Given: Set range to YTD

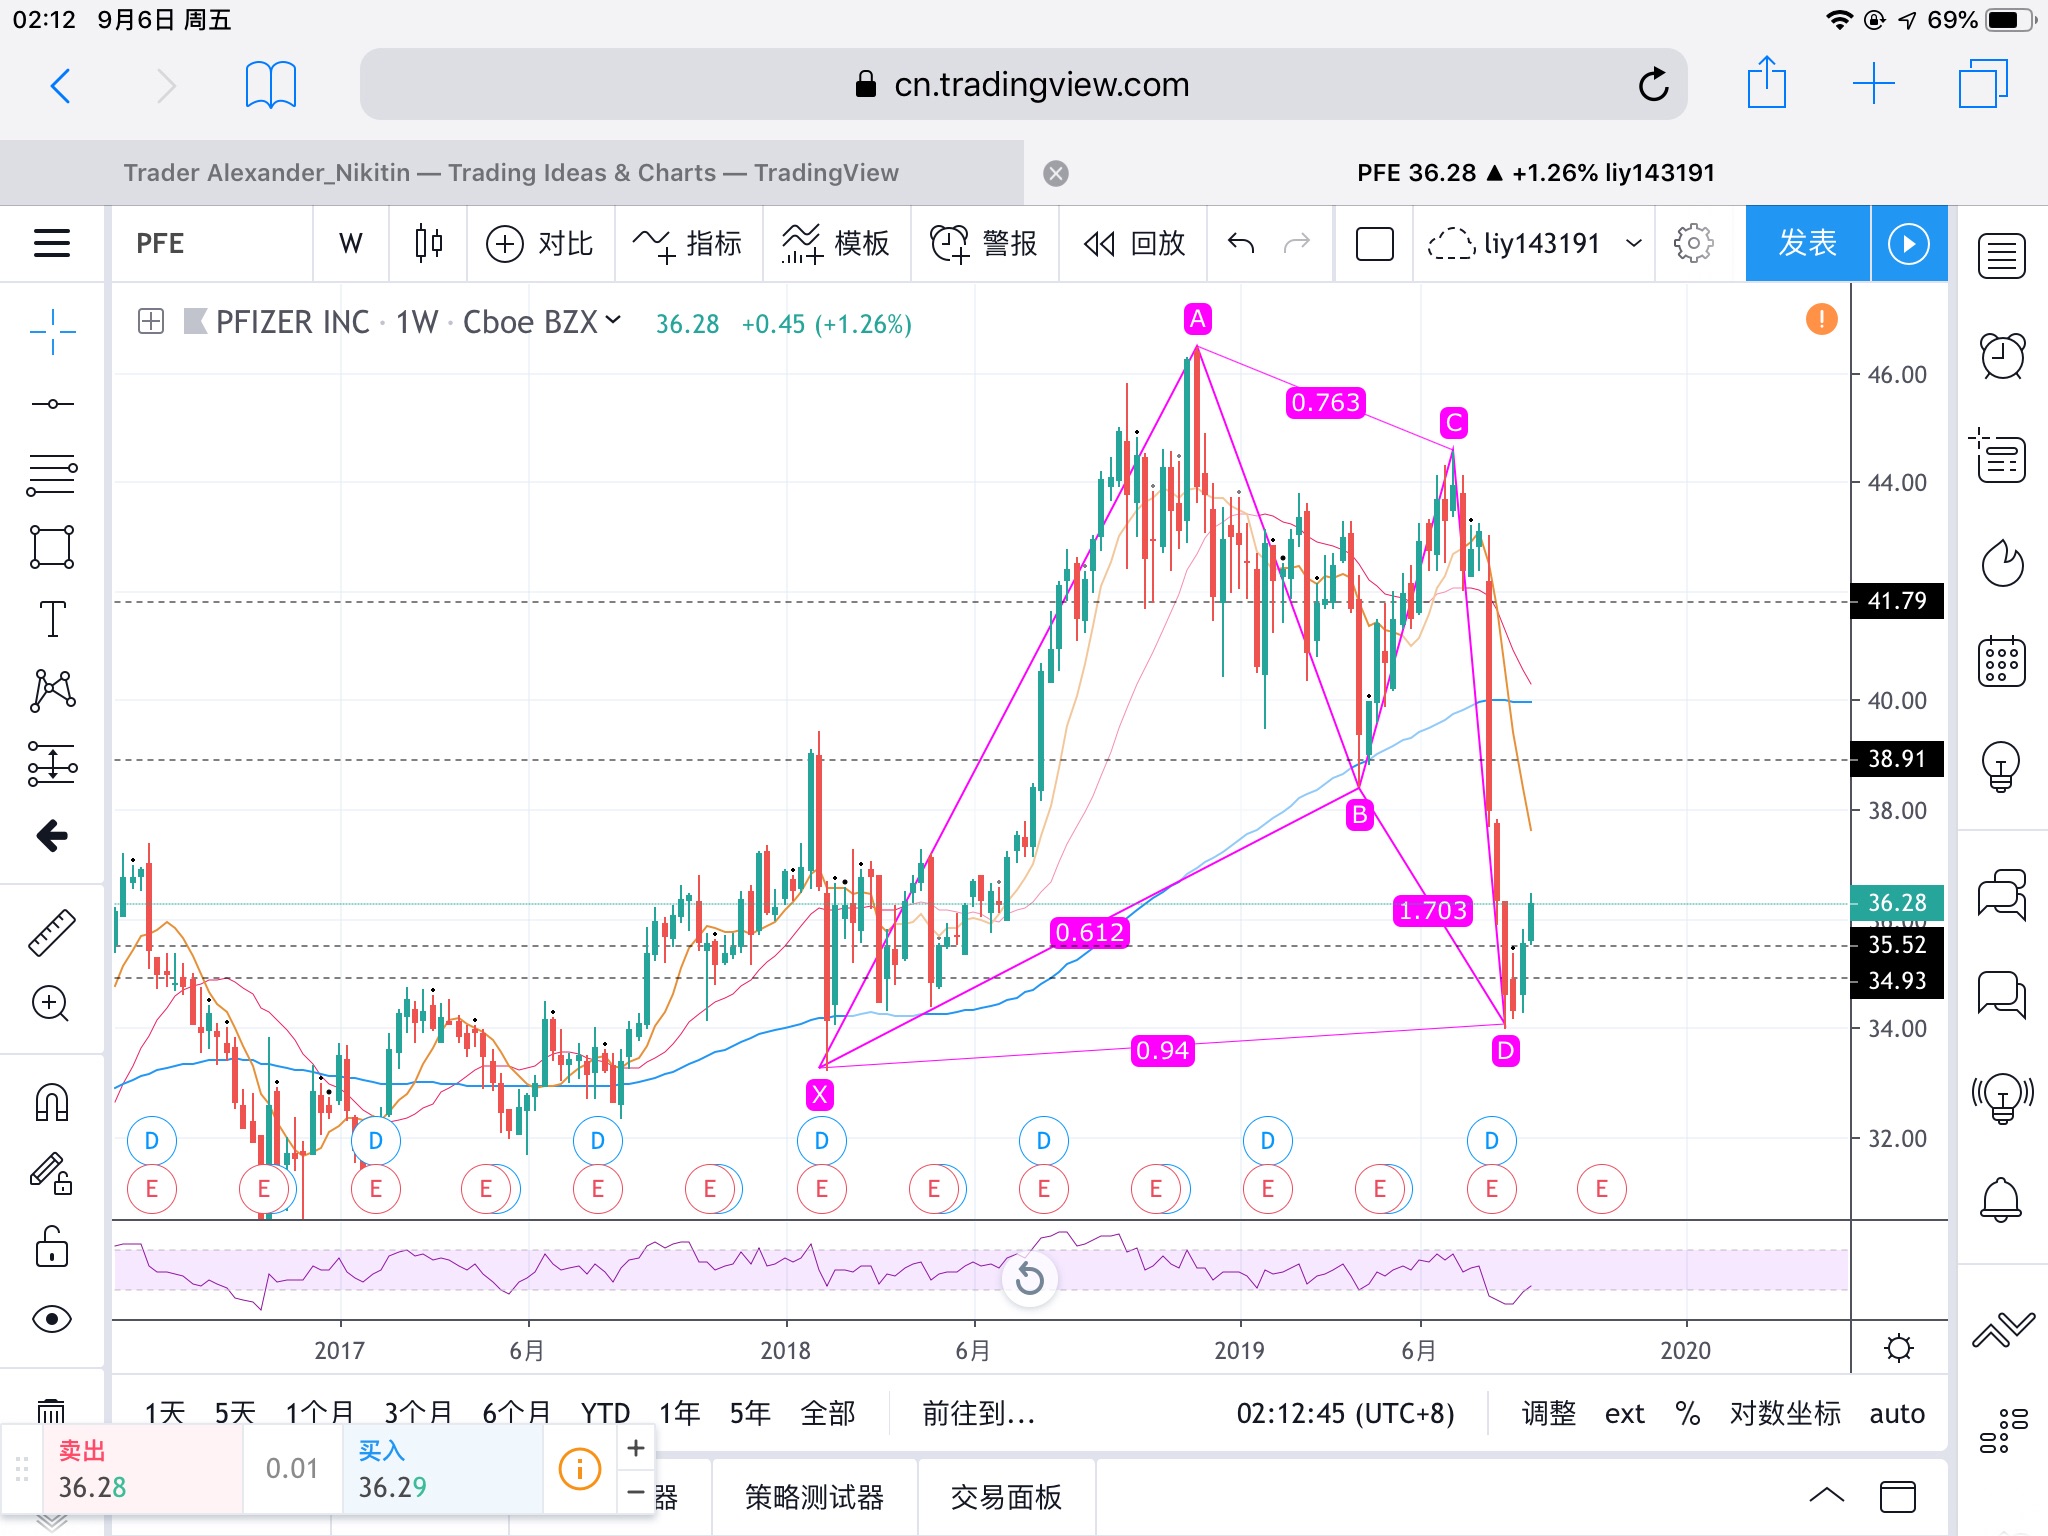Looking at the screenshot, I should [605, 1413].
